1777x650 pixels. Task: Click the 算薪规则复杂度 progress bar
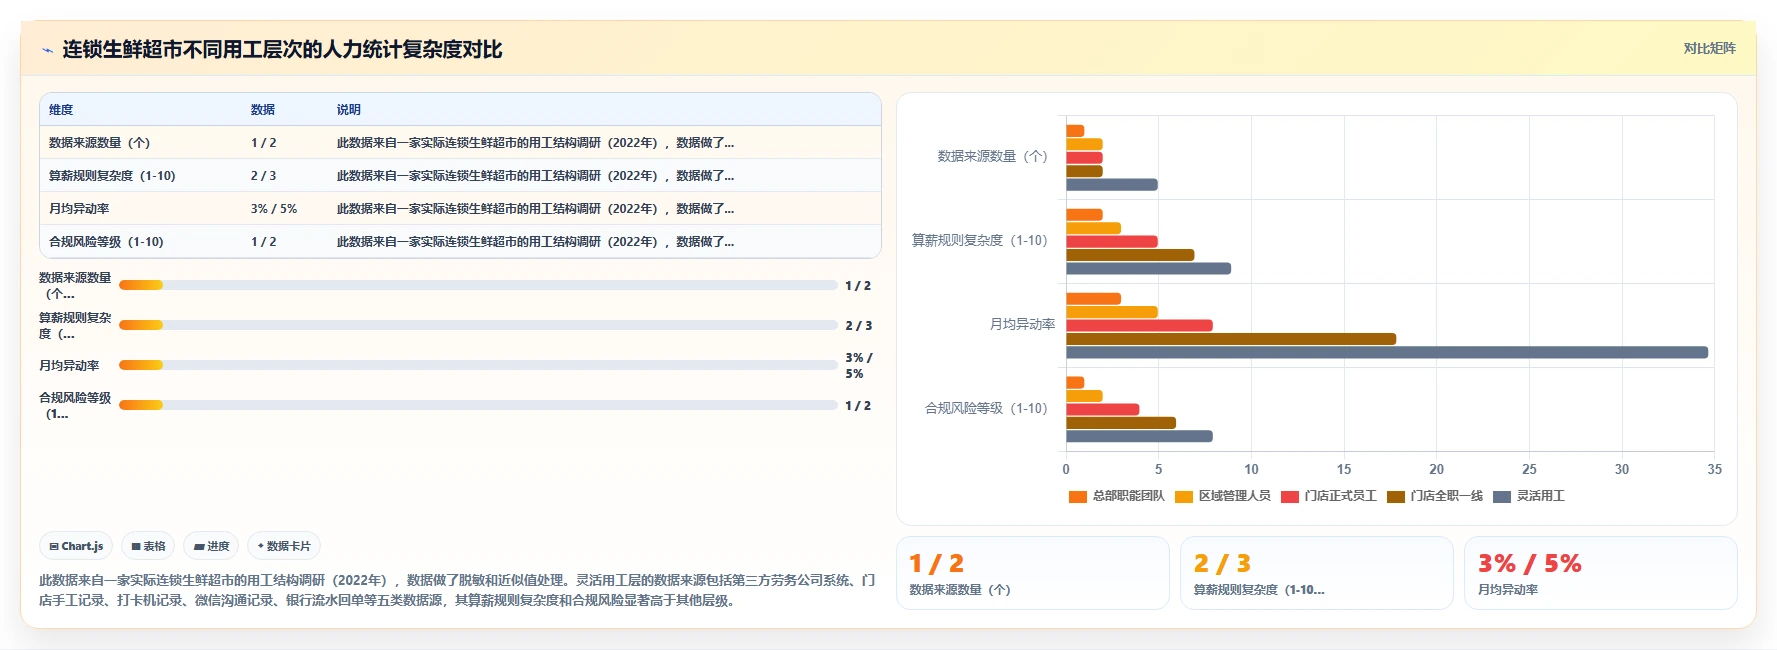tap(478, 325)
